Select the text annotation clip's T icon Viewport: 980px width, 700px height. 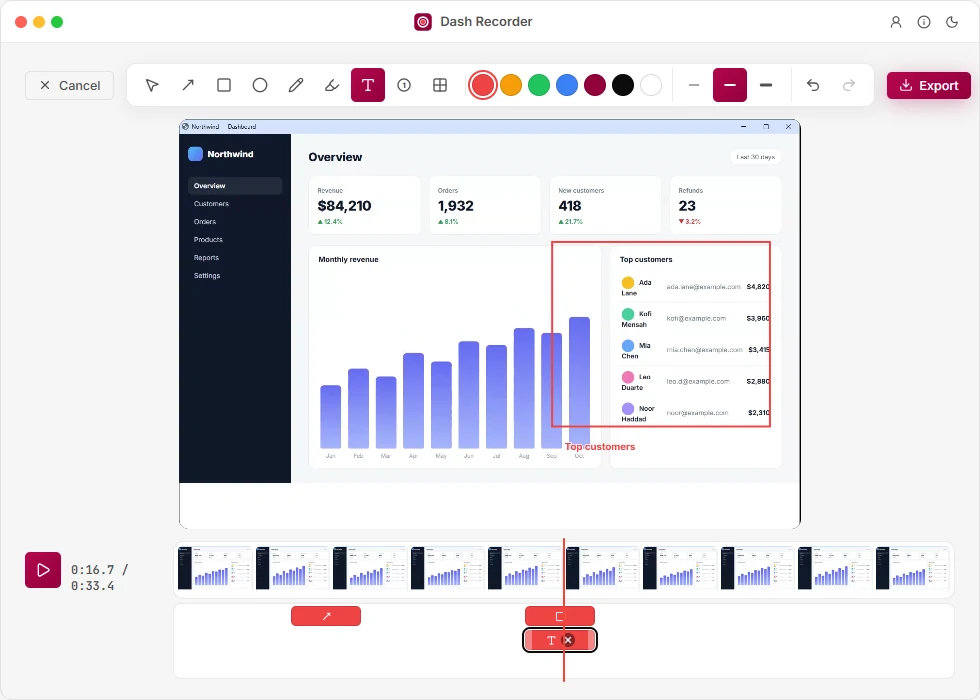pyautogui.click(x=551, y=640)
